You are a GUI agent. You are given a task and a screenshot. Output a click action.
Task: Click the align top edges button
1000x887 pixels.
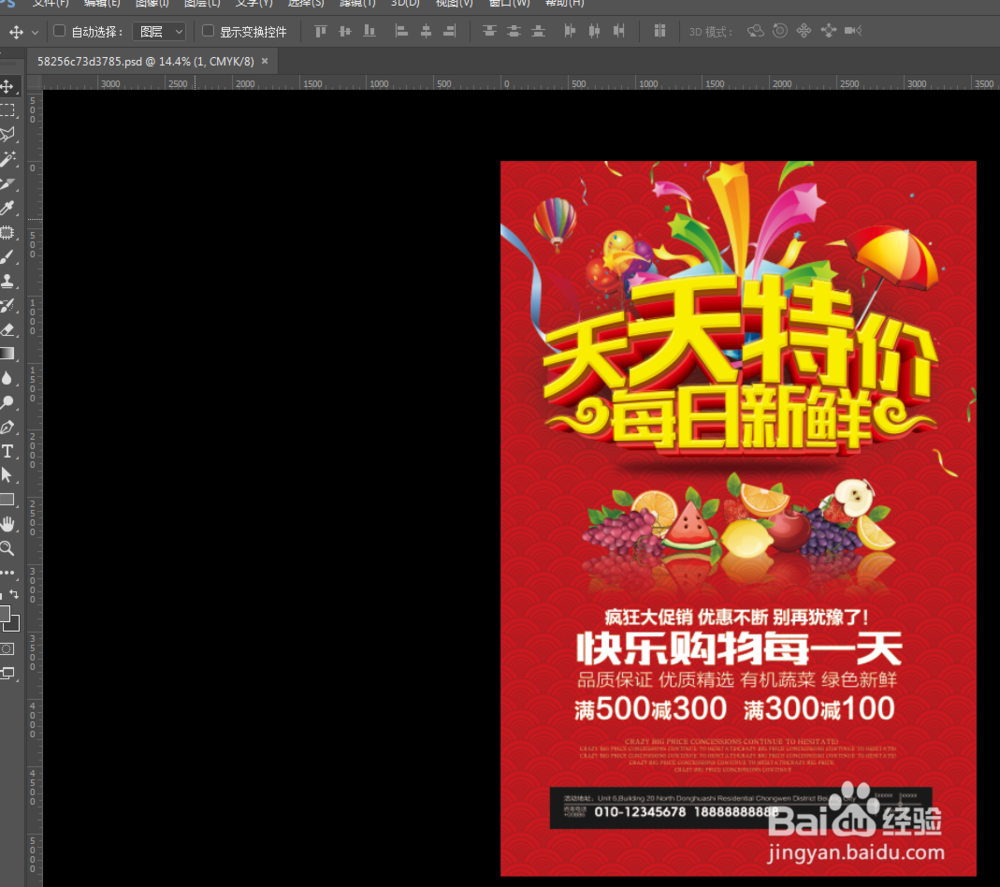tap(320, 31)
